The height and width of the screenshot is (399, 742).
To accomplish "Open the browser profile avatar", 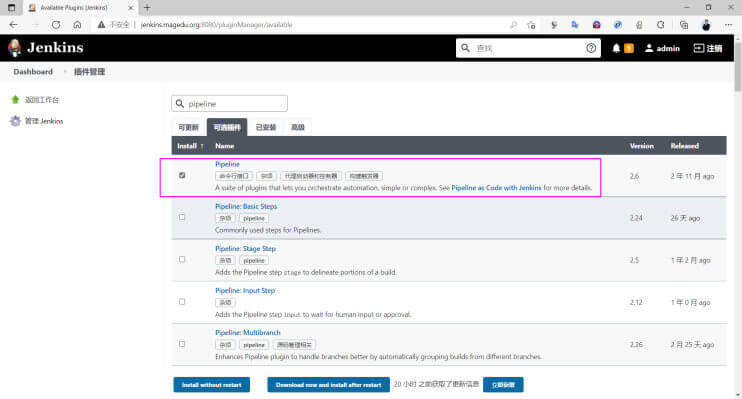I will pos(706,25).
